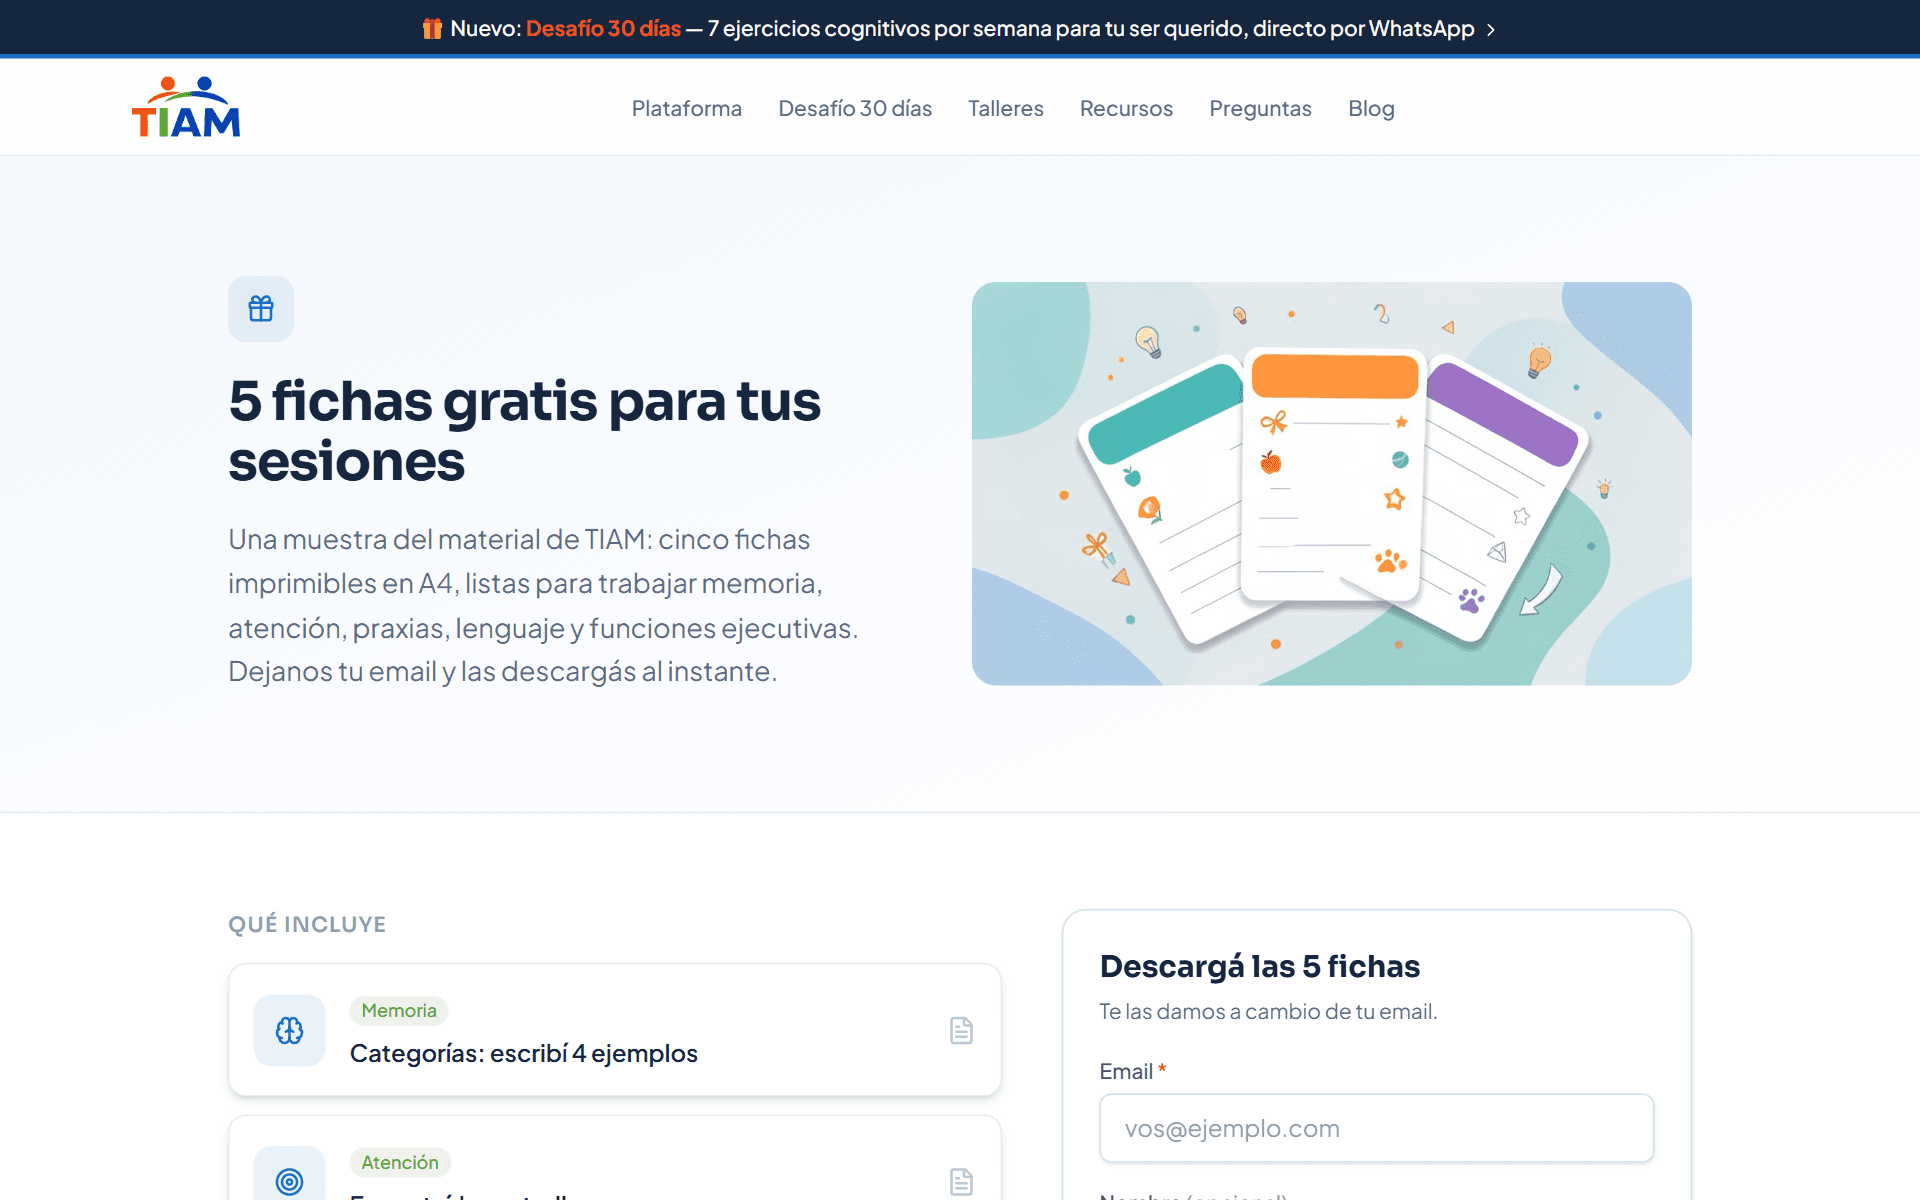Click the 'QUÉ INCLUYE' section label
The image size is (1920, 1200).
(307, 924)
